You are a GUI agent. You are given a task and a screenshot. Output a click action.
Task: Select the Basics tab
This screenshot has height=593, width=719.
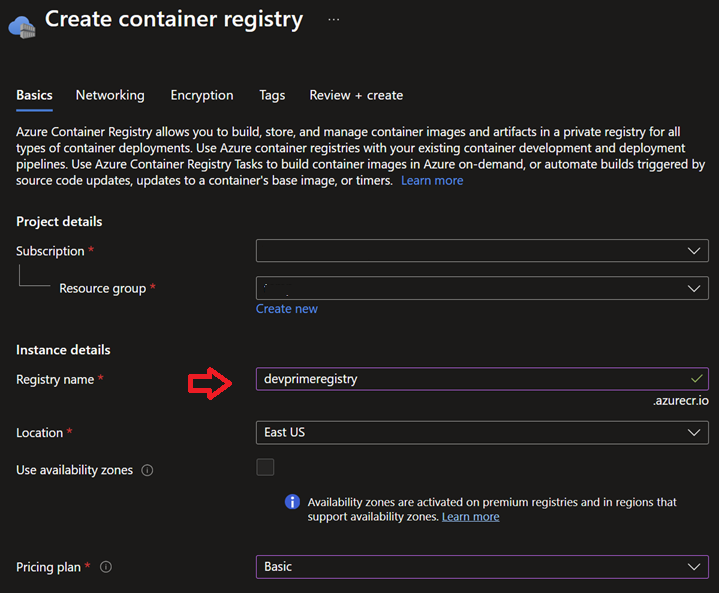(x=34, y=95)
